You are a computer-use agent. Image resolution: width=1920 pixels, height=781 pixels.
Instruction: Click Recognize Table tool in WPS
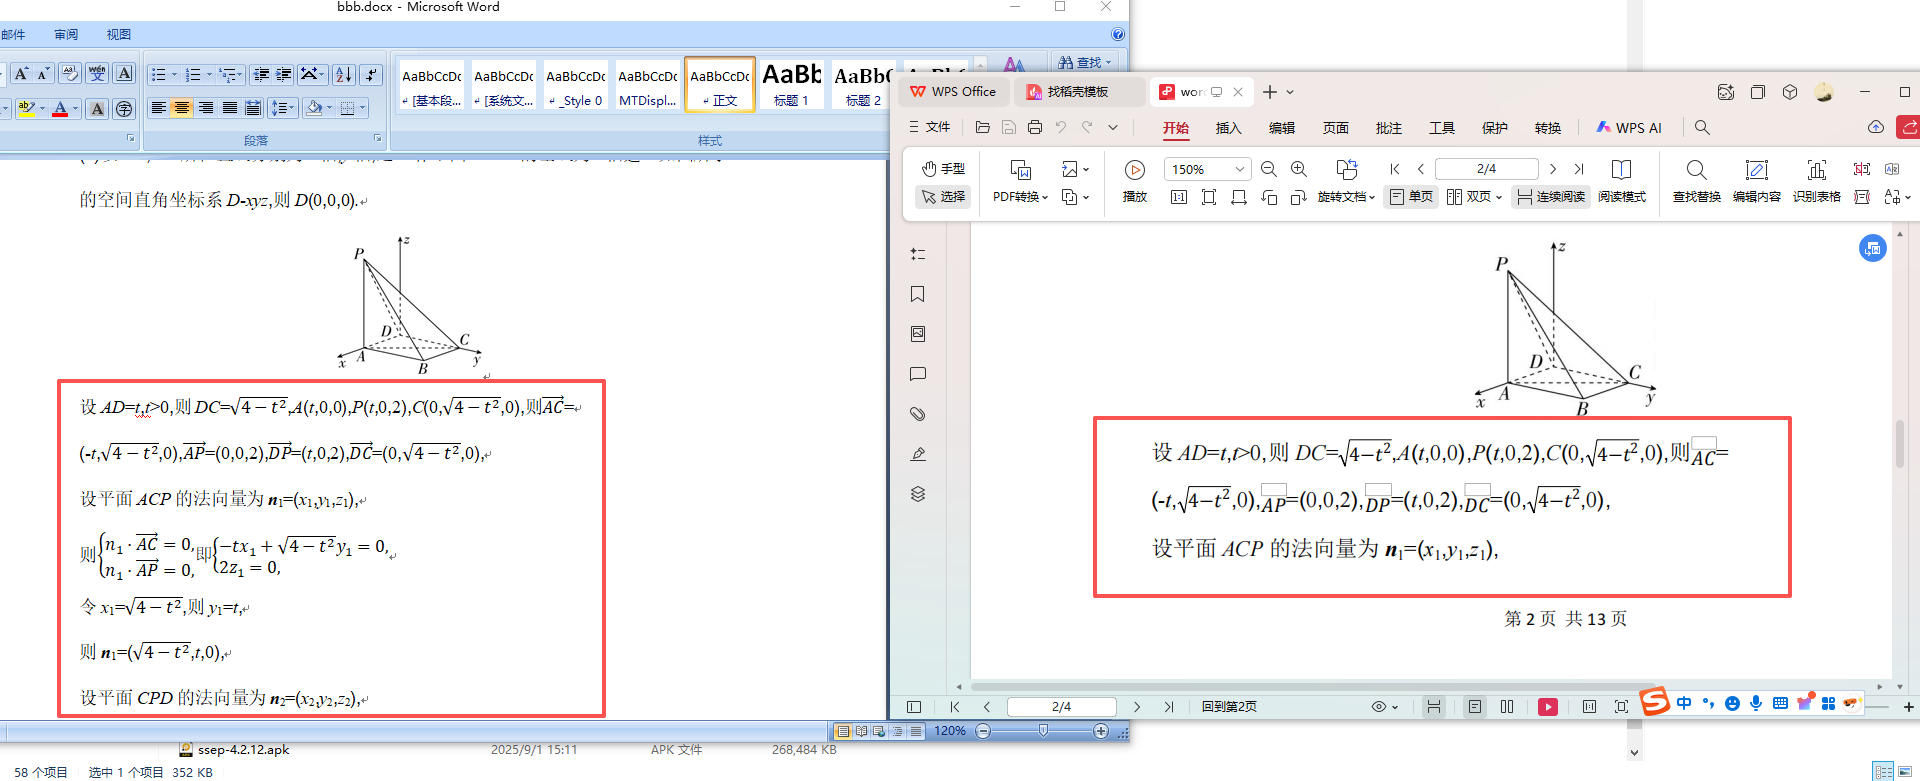(1817, 180)
